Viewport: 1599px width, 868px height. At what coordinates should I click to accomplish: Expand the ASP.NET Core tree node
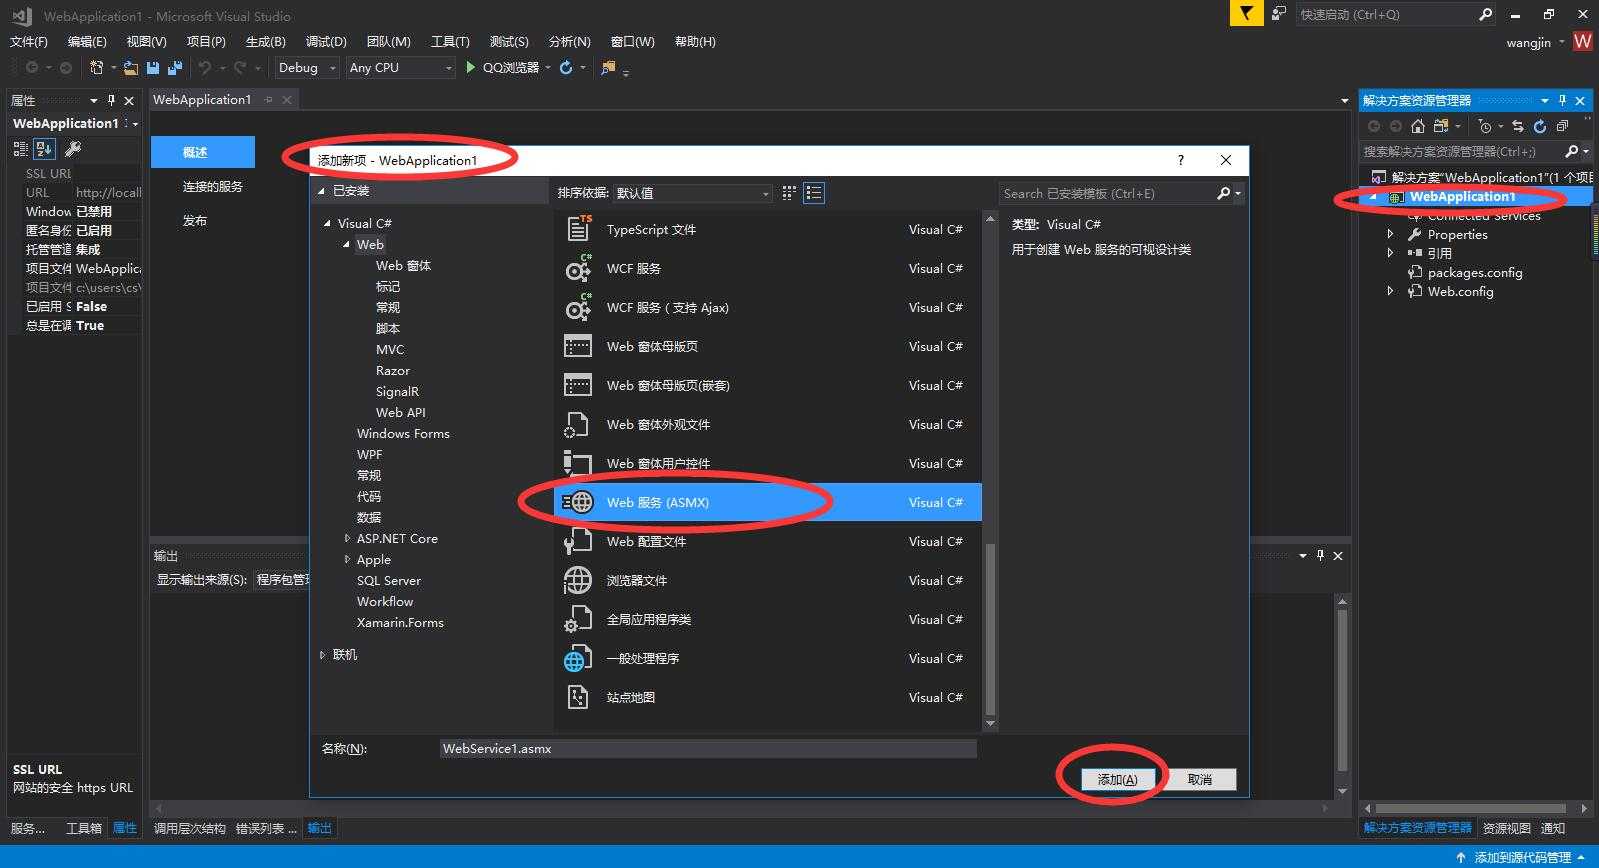[x=347, y=538]
